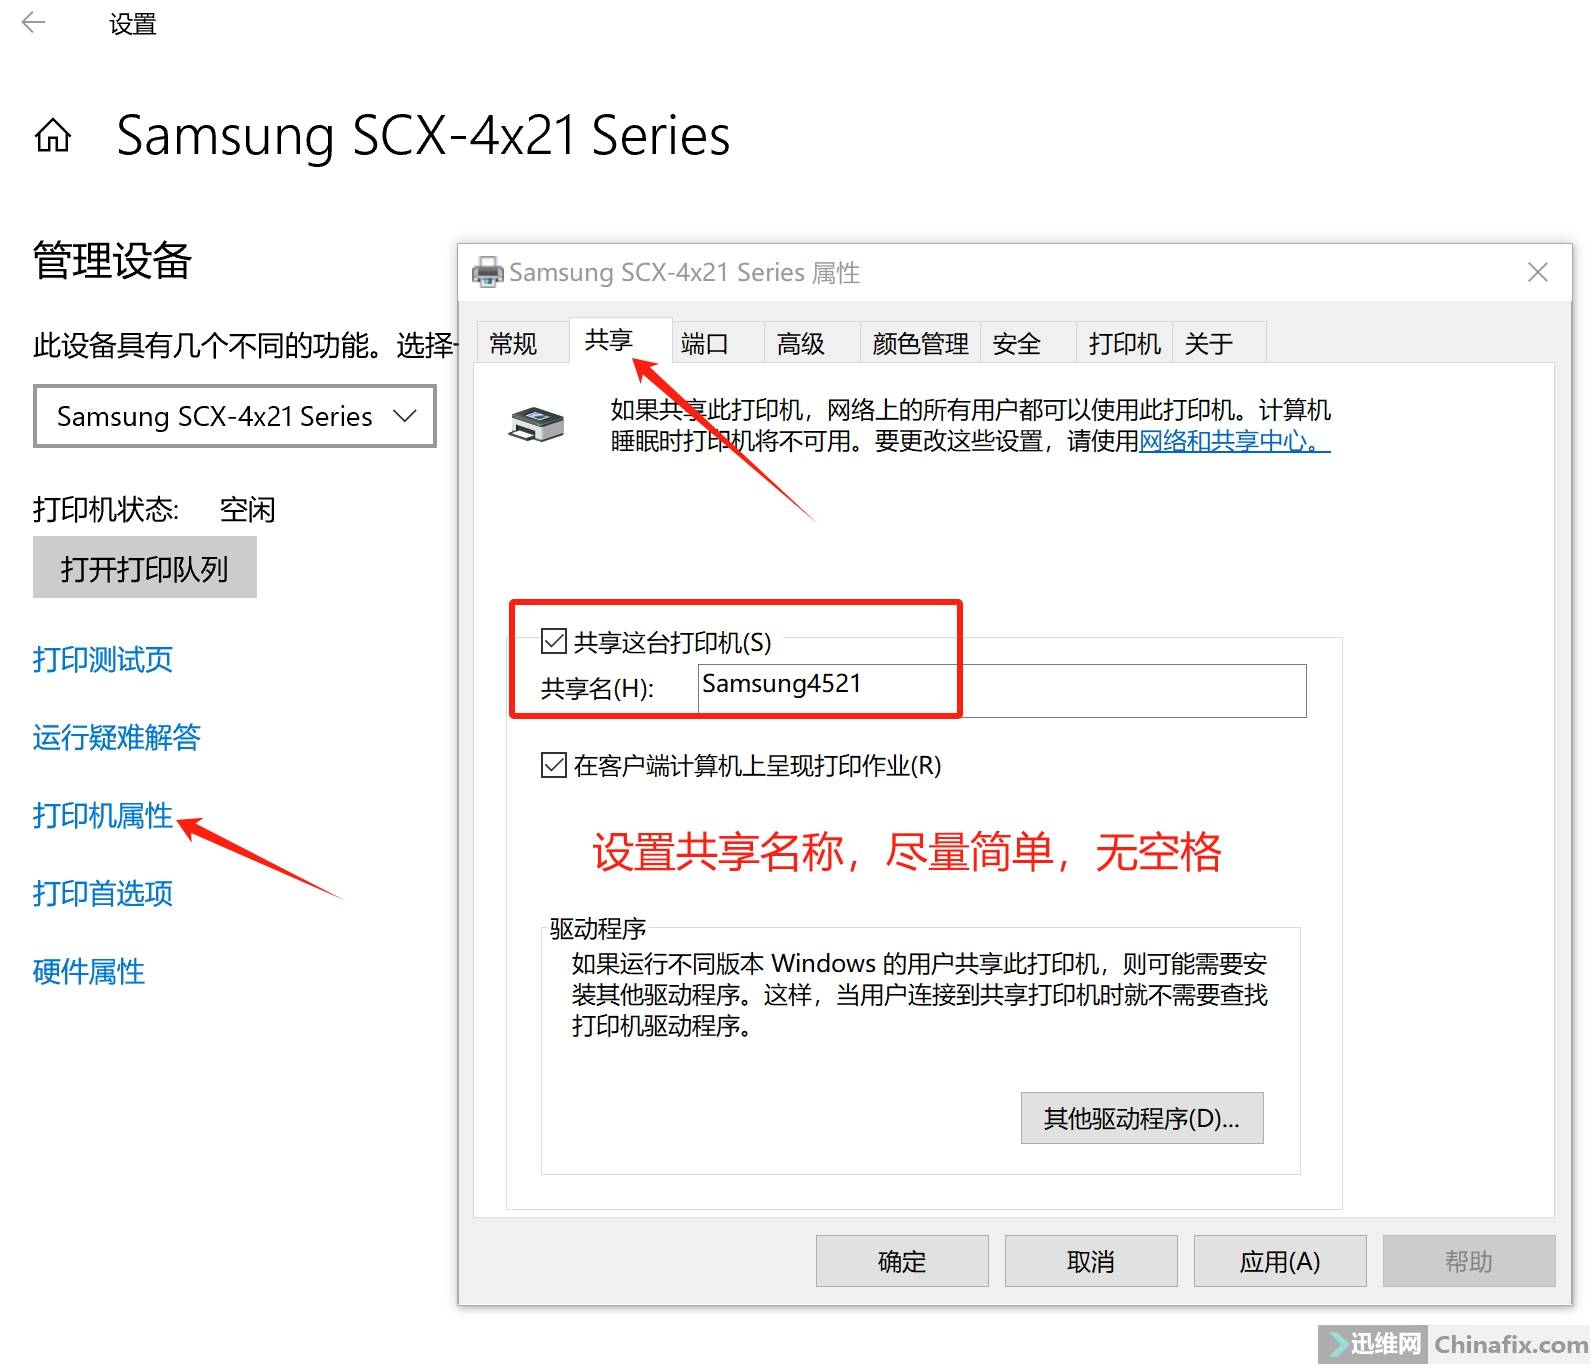Click the home icon beside printer title
The width and height of the screenshot is (1595, 1369).
(x=53, y=135)
